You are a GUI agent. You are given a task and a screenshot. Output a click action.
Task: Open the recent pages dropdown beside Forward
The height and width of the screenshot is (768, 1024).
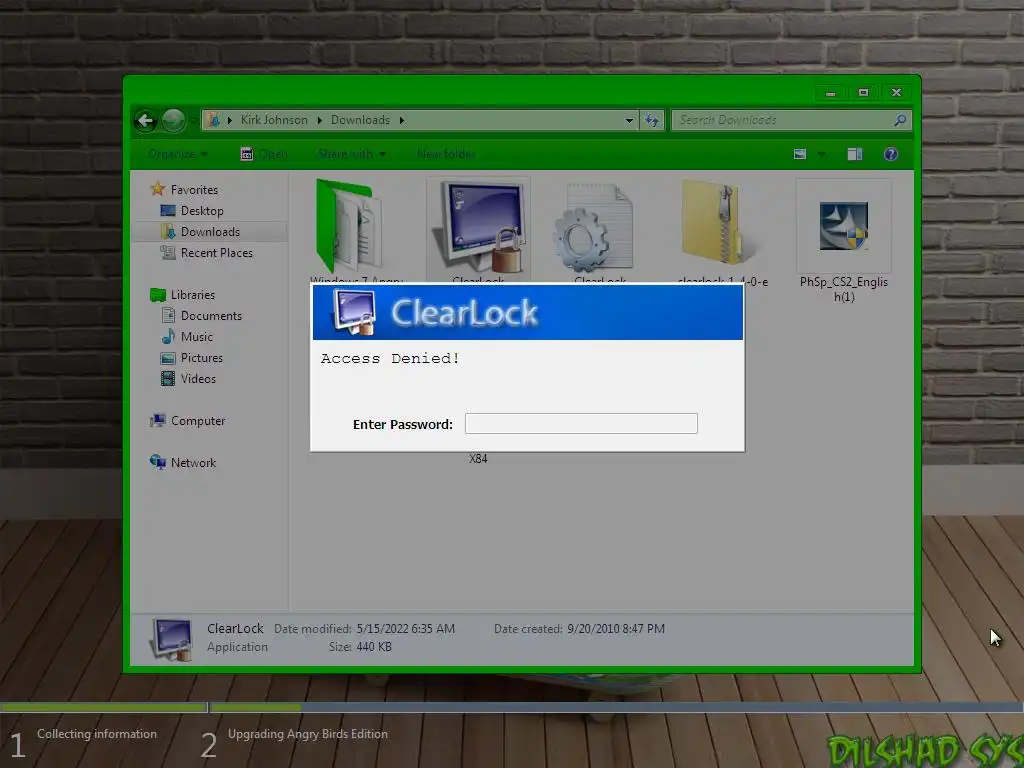[193, 121]
